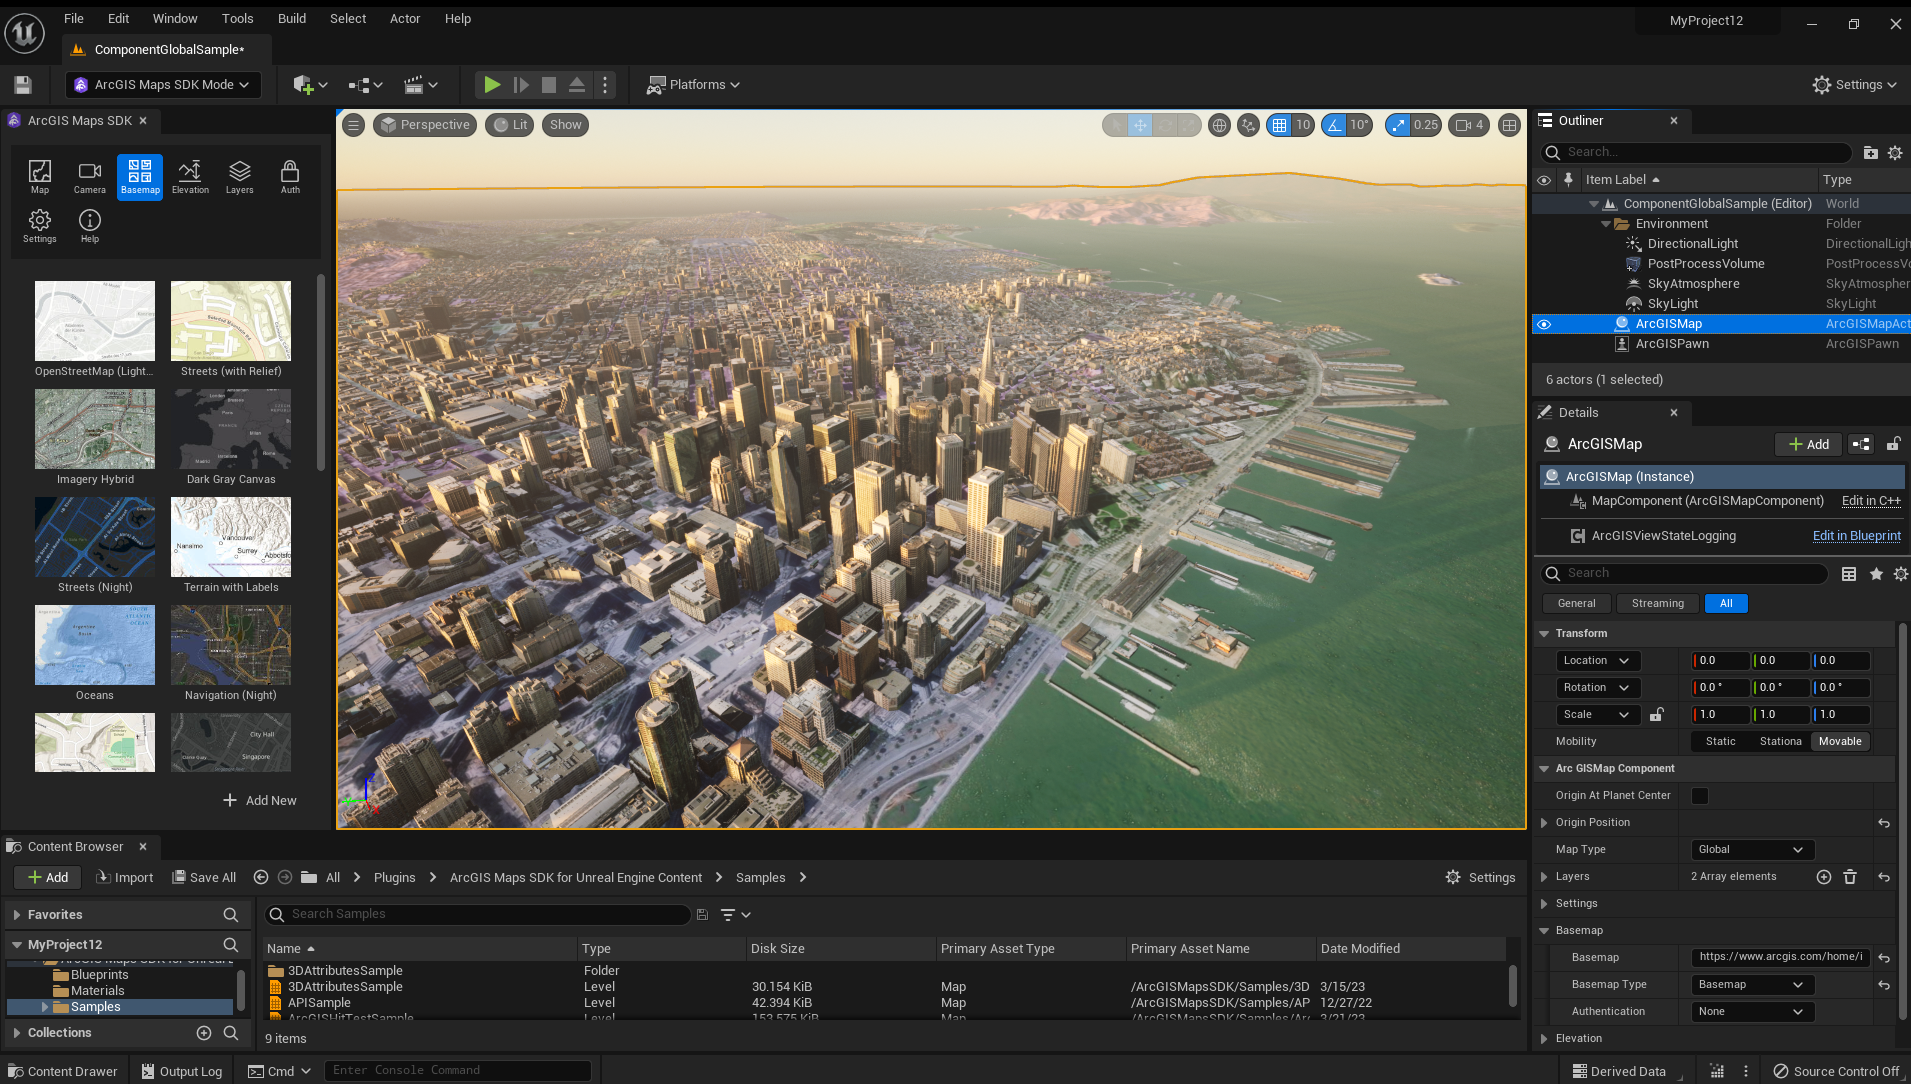1911x1084 pixels.
Task: Click Edit in Blueprint link
Action: pyautogui.click(x=1856, y=536)
